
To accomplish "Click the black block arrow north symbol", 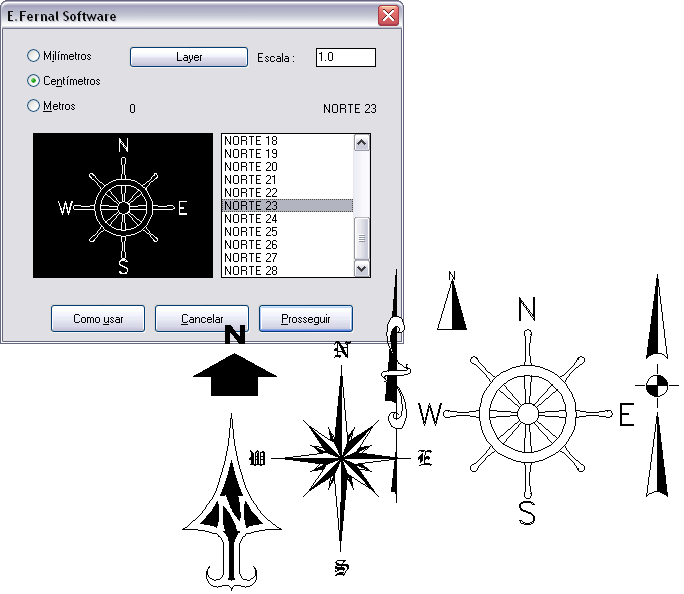I will click(x=234, y=372).
